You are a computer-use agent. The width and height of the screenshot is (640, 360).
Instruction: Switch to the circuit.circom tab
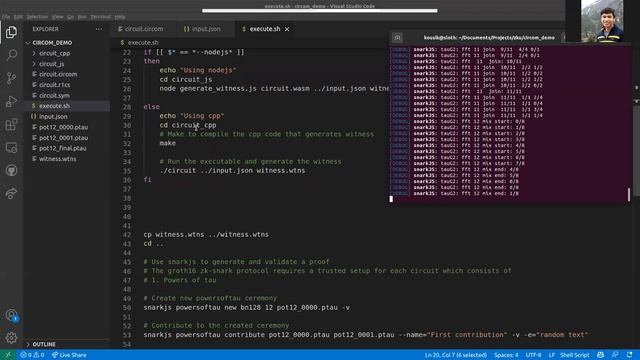144,29
